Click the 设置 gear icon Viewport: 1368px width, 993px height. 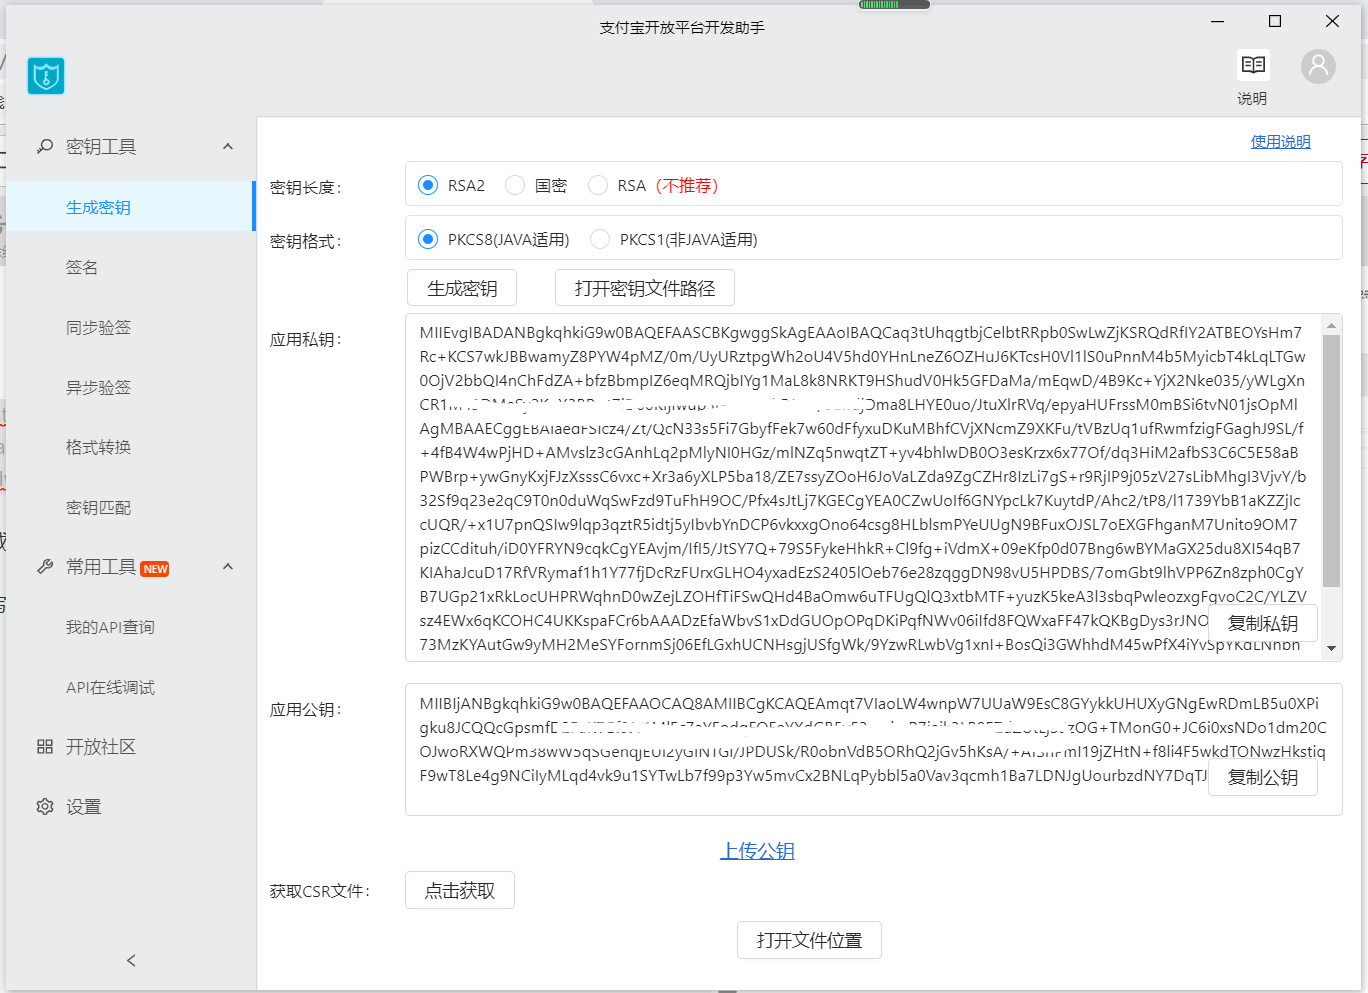pos(45,807)
